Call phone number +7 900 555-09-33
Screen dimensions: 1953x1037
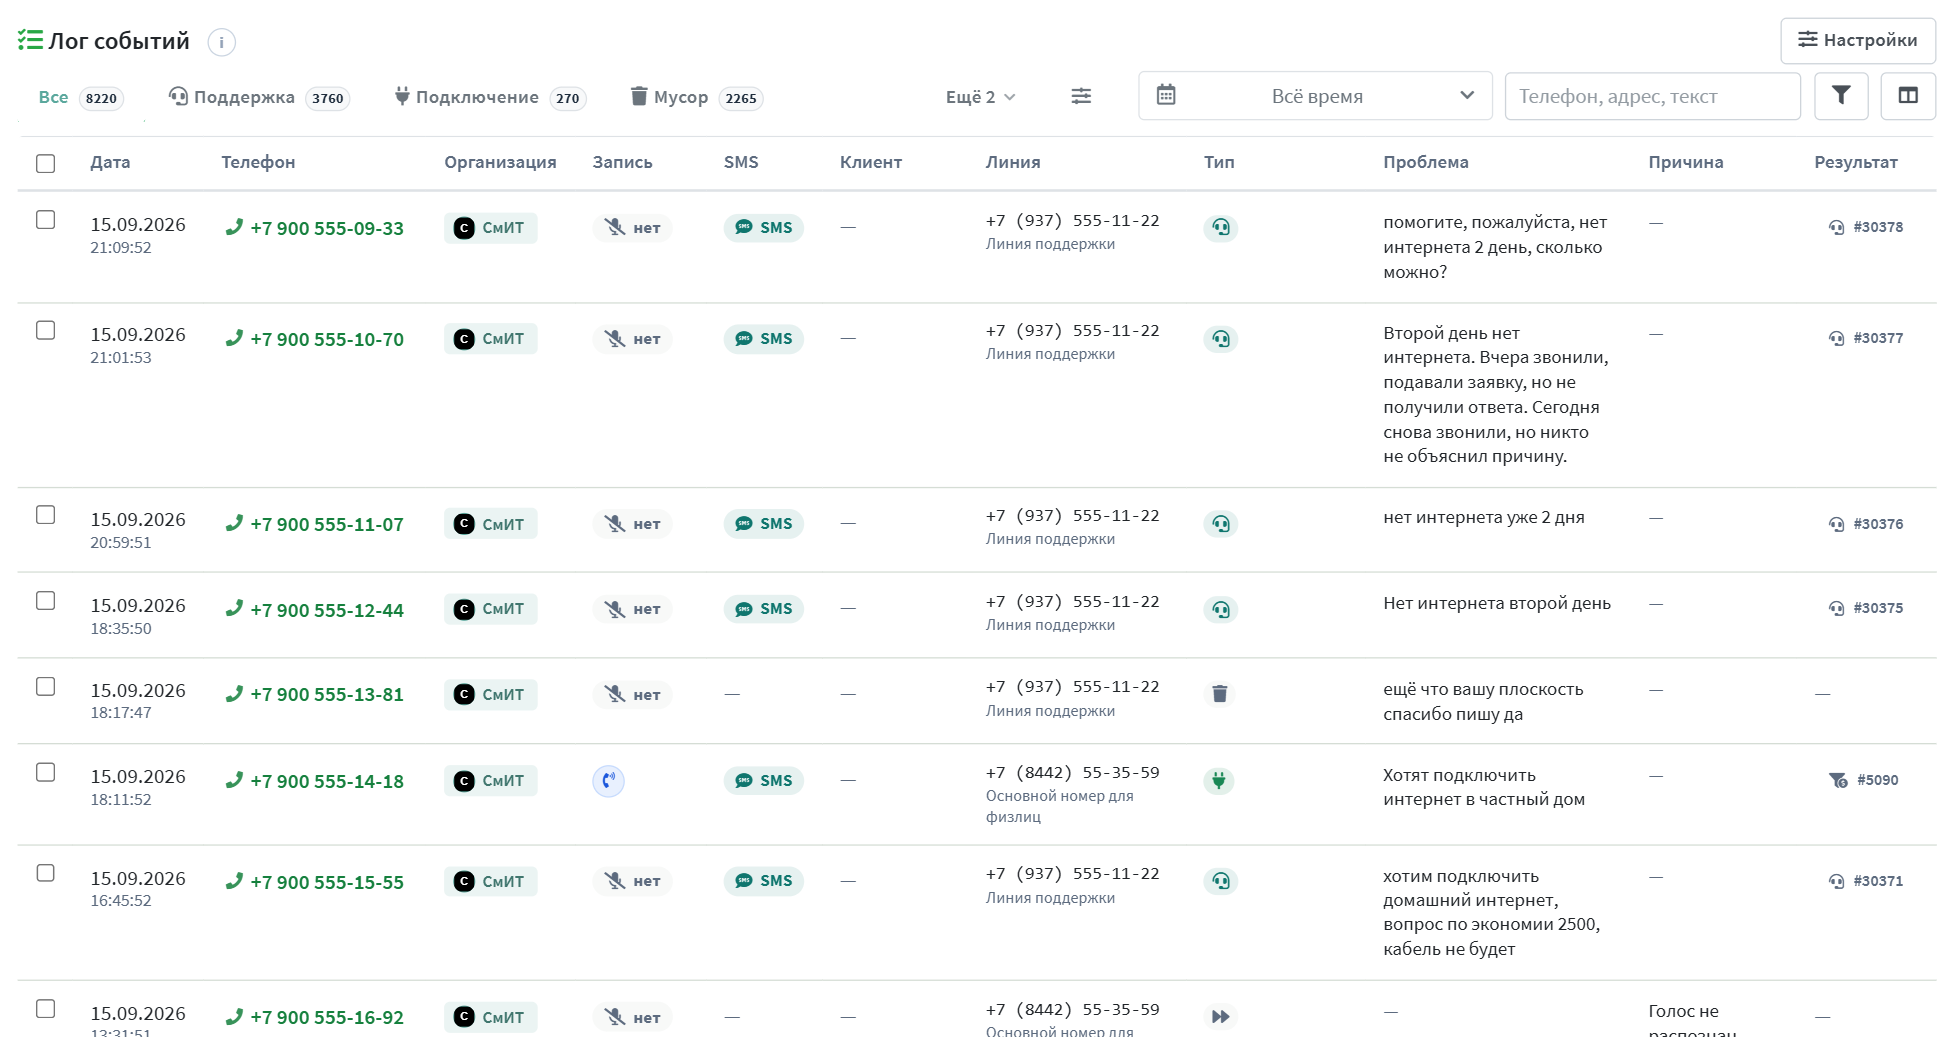[315, 228]
